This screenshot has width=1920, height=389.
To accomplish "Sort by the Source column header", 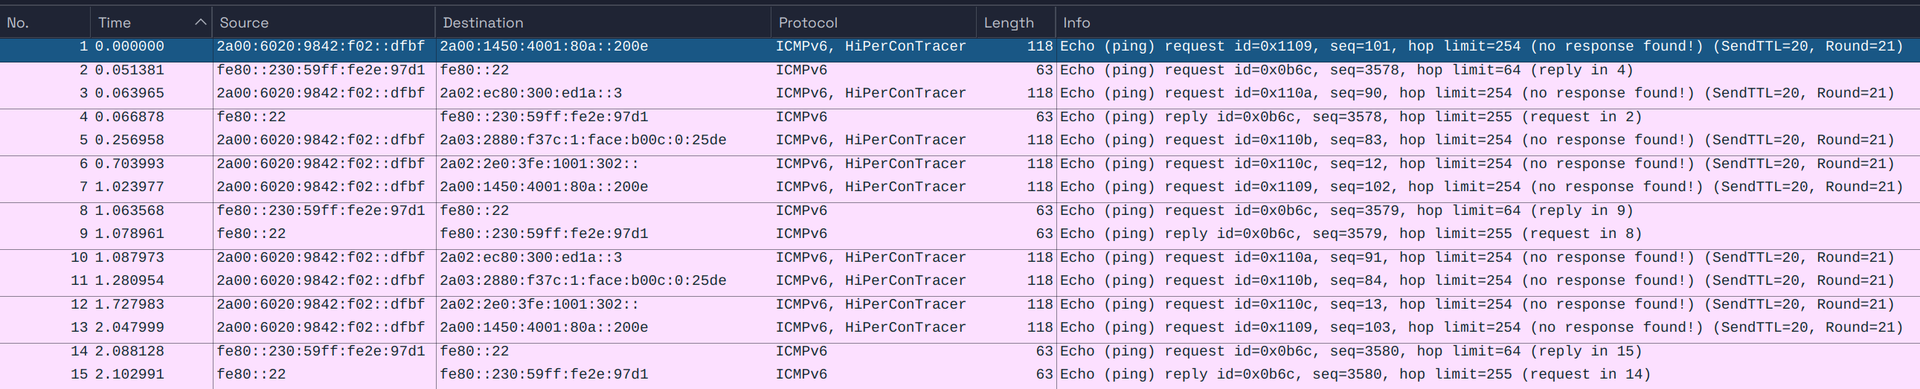I will pyautogui.click(x=323, y=22).
